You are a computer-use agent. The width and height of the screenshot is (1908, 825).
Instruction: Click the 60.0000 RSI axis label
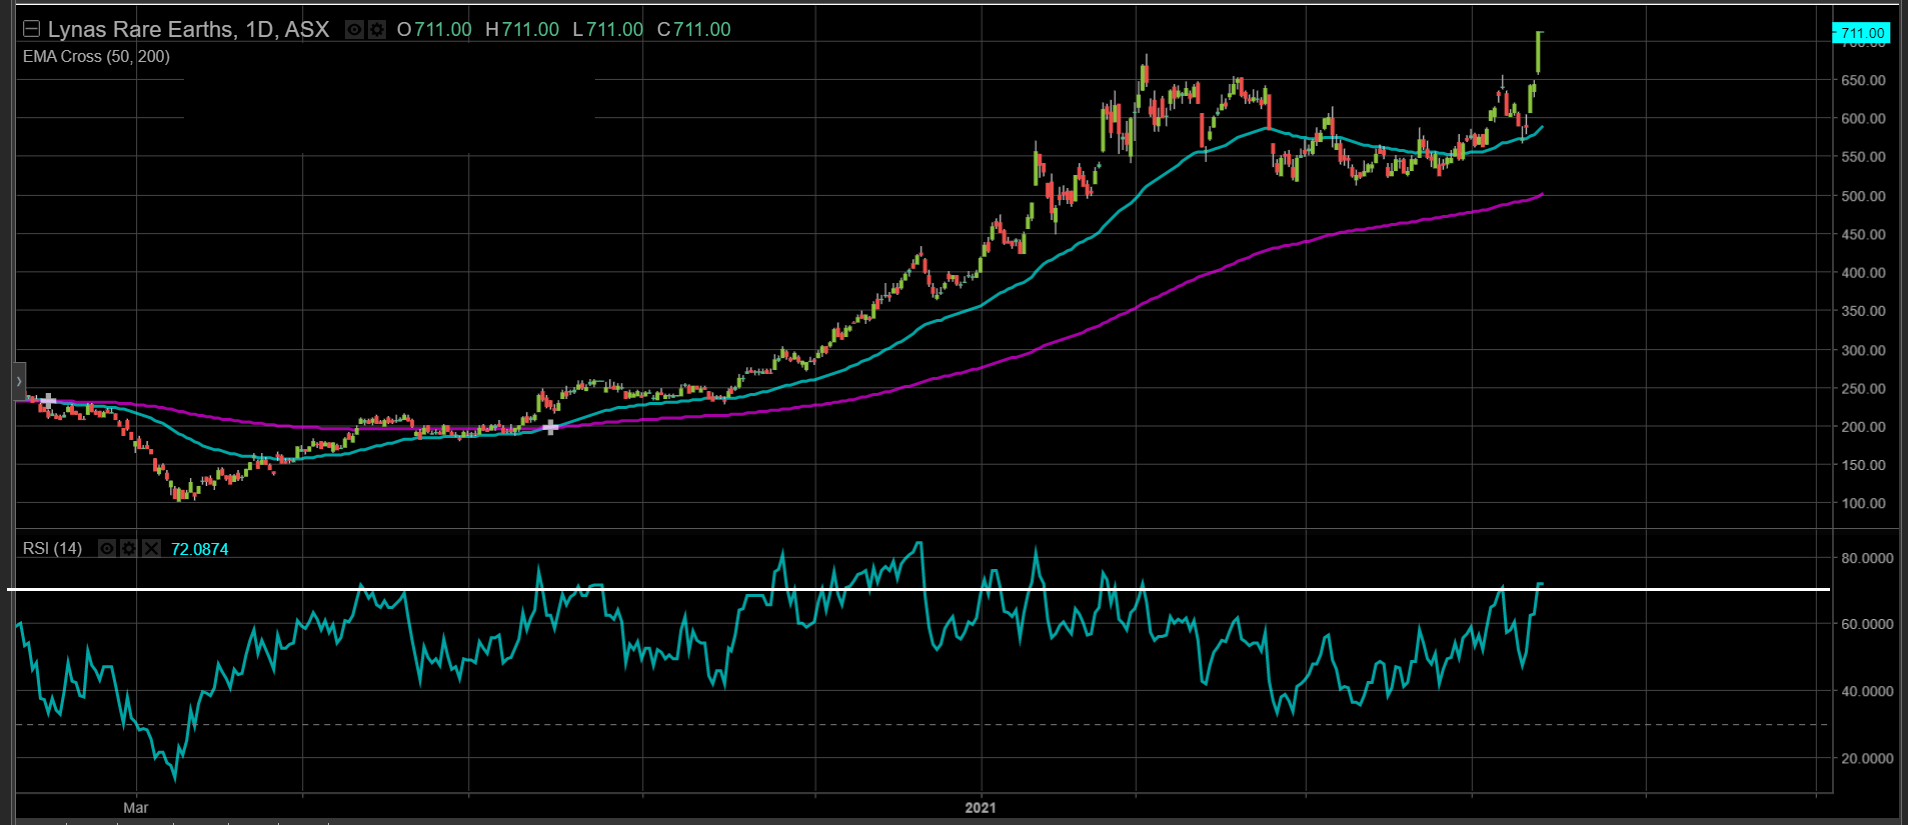click(1867, 624)
